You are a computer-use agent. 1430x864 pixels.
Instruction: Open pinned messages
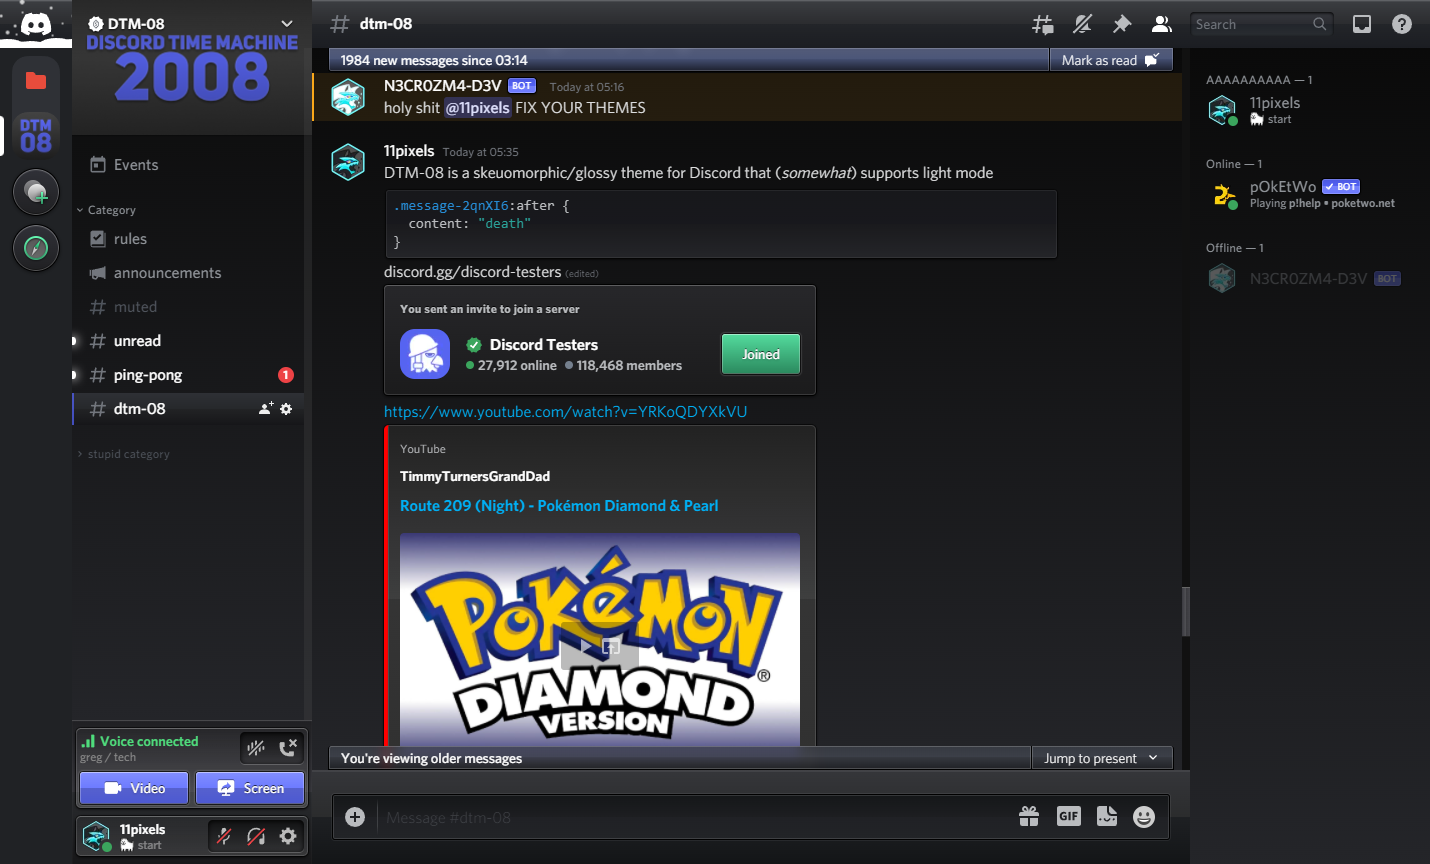pos(1122,24)
